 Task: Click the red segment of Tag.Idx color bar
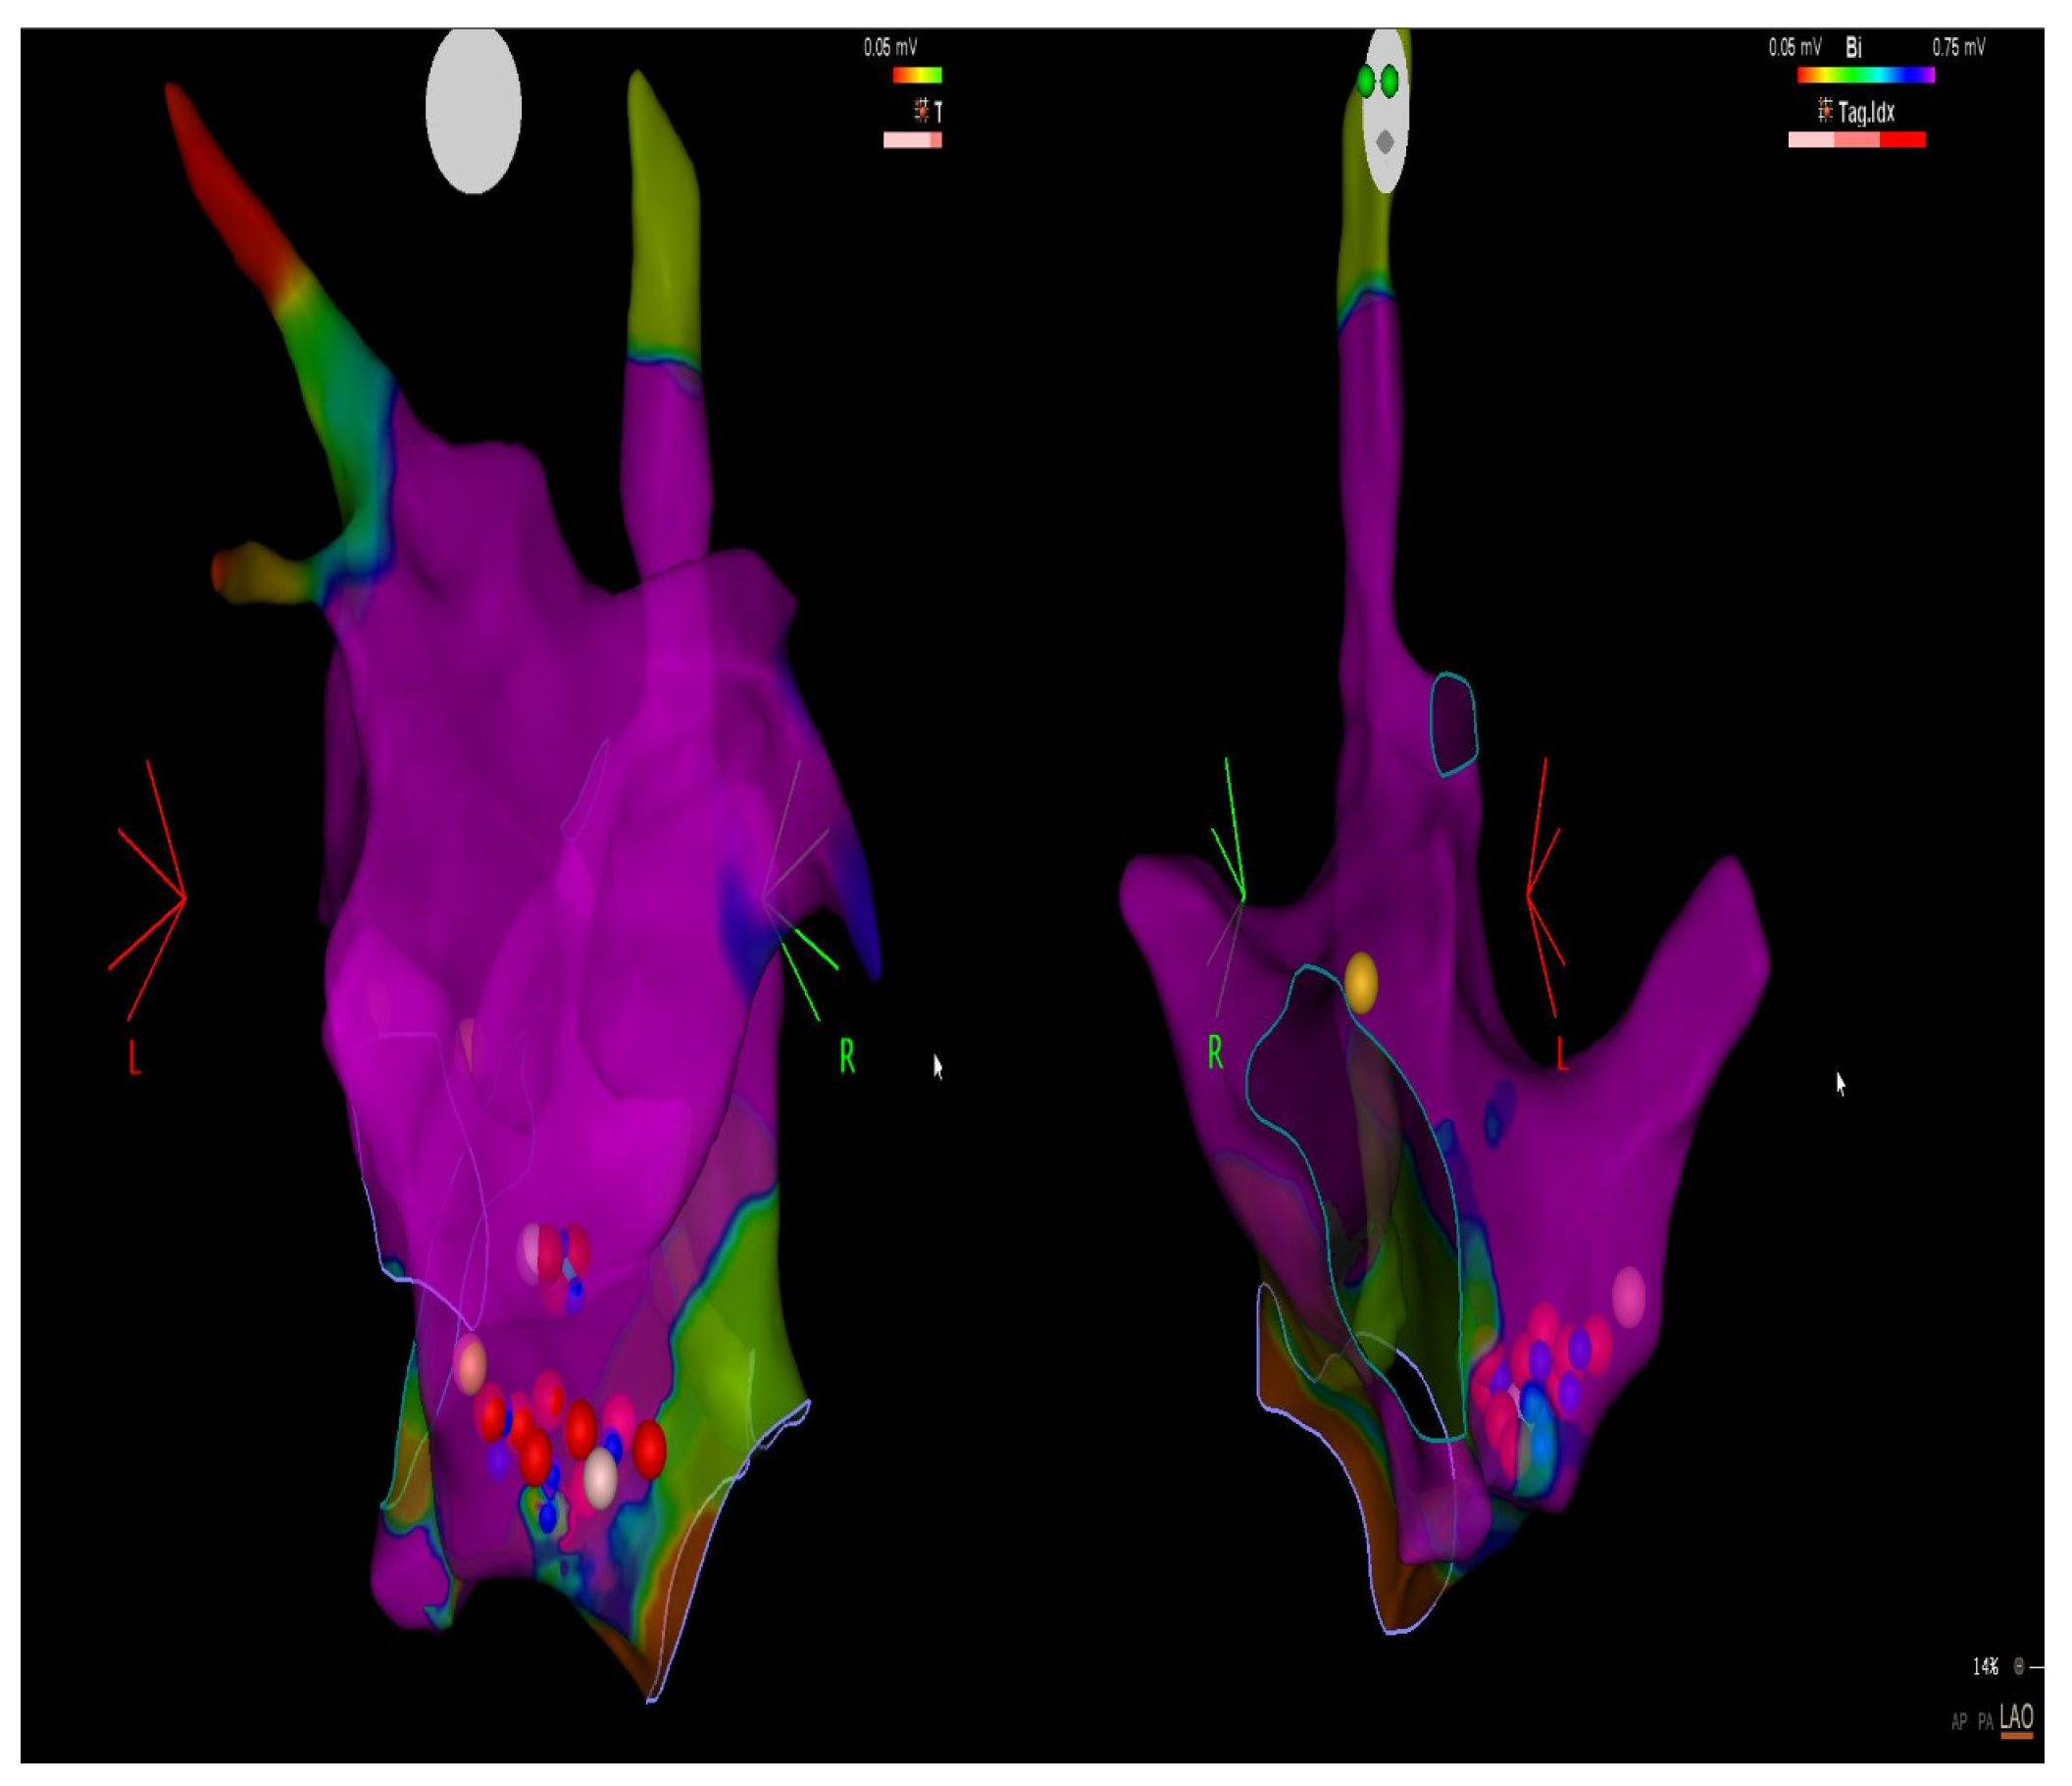pyautogui.click(x=1902, y=140)
